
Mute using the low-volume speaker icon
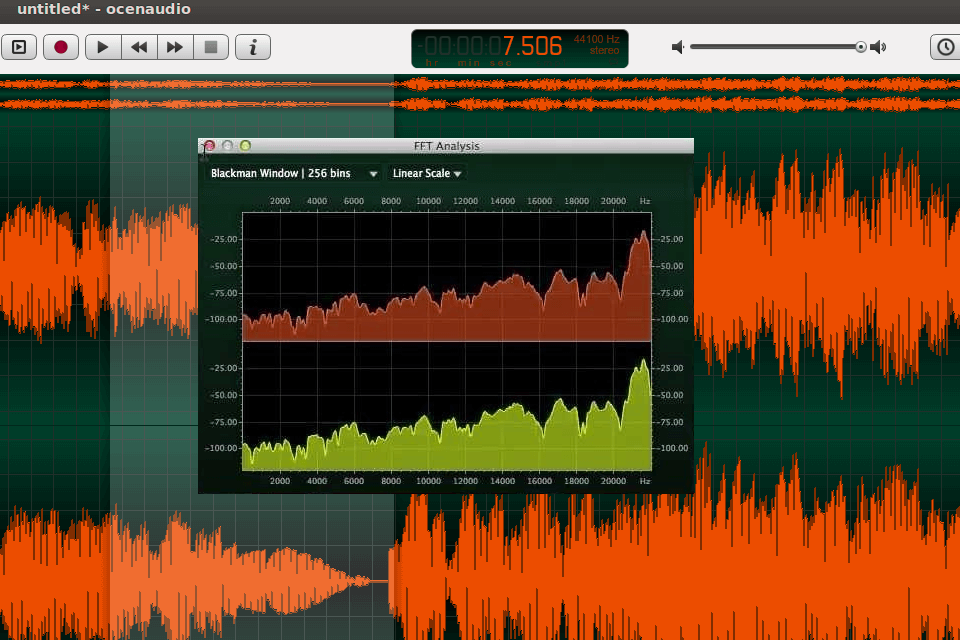coord(678,47)
